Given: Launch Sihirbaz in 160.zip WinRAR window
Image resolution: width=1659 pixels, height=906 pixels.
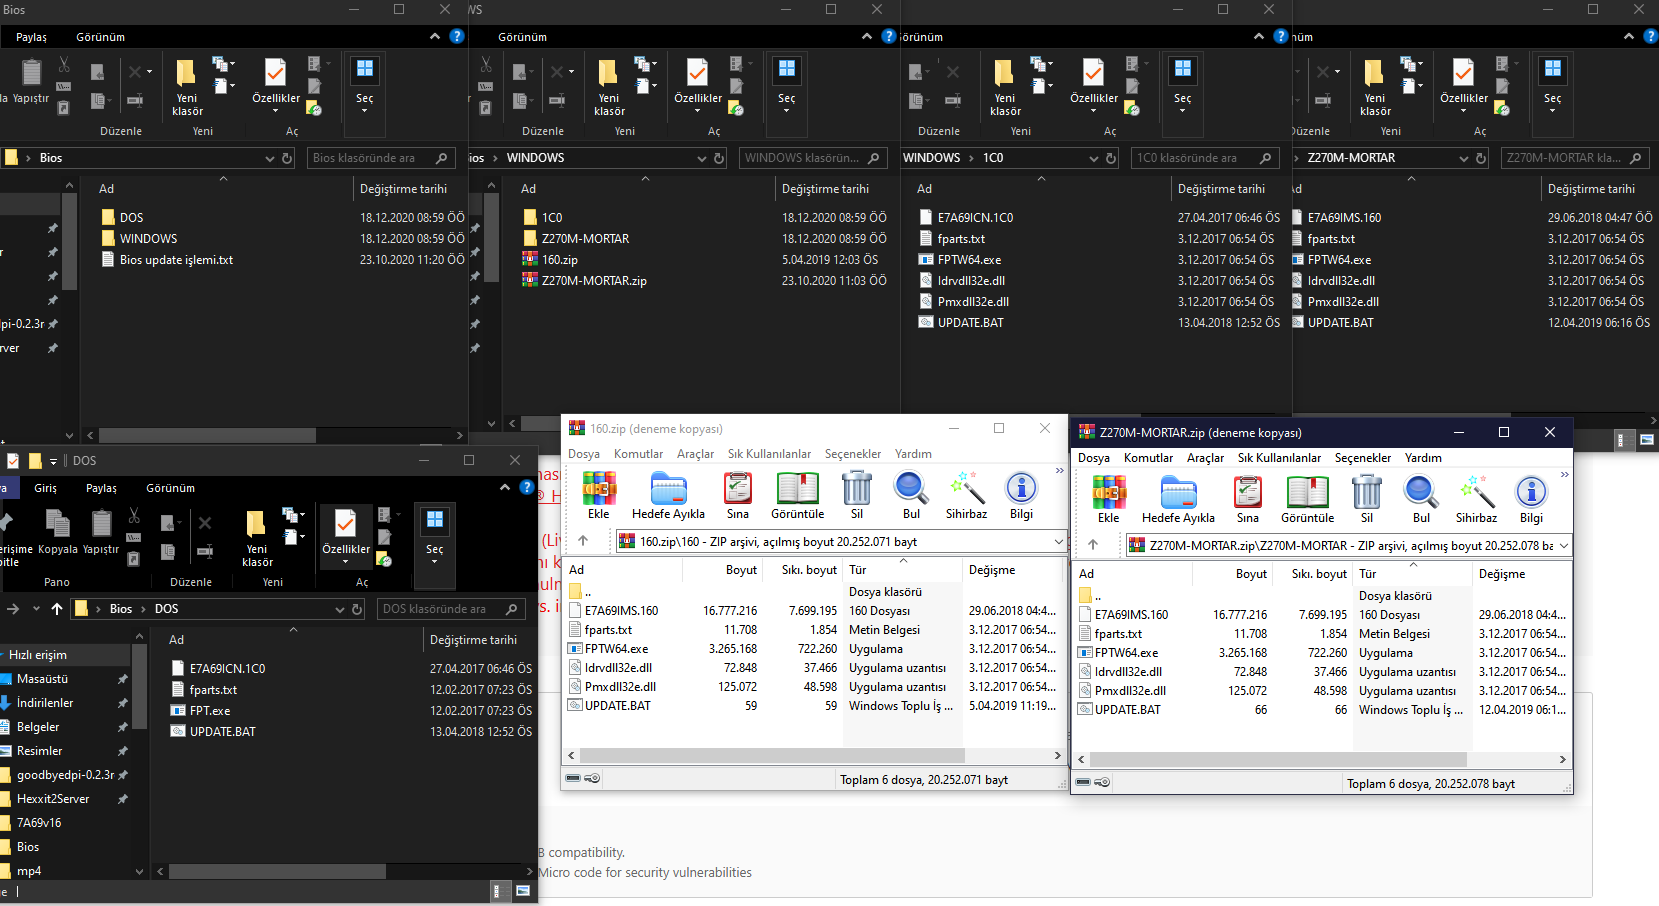Looking at the screenshot, I should tap(967, 495).
